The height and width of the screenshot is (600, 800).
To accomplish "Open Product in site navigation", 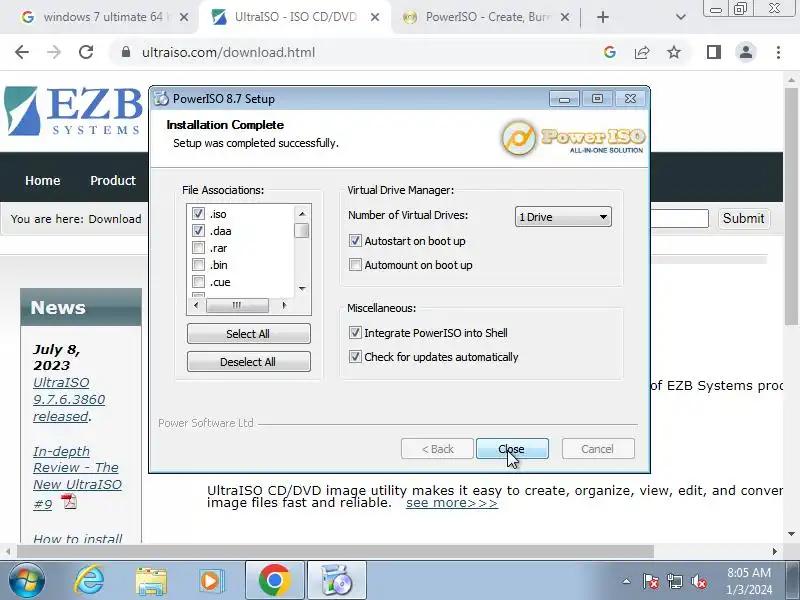I will [113, 181].
